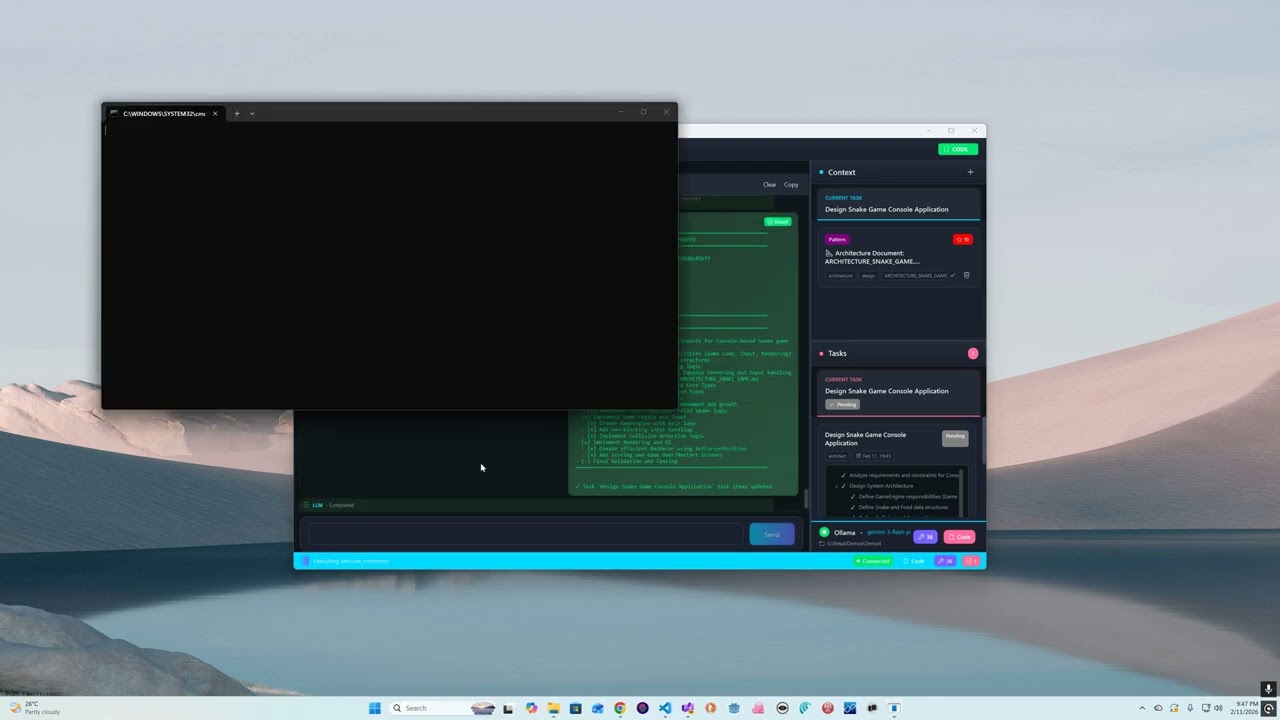Toggle 'Define Snake and Food data structures' checkbox
1280x720 pixels.
coord(853,507)
